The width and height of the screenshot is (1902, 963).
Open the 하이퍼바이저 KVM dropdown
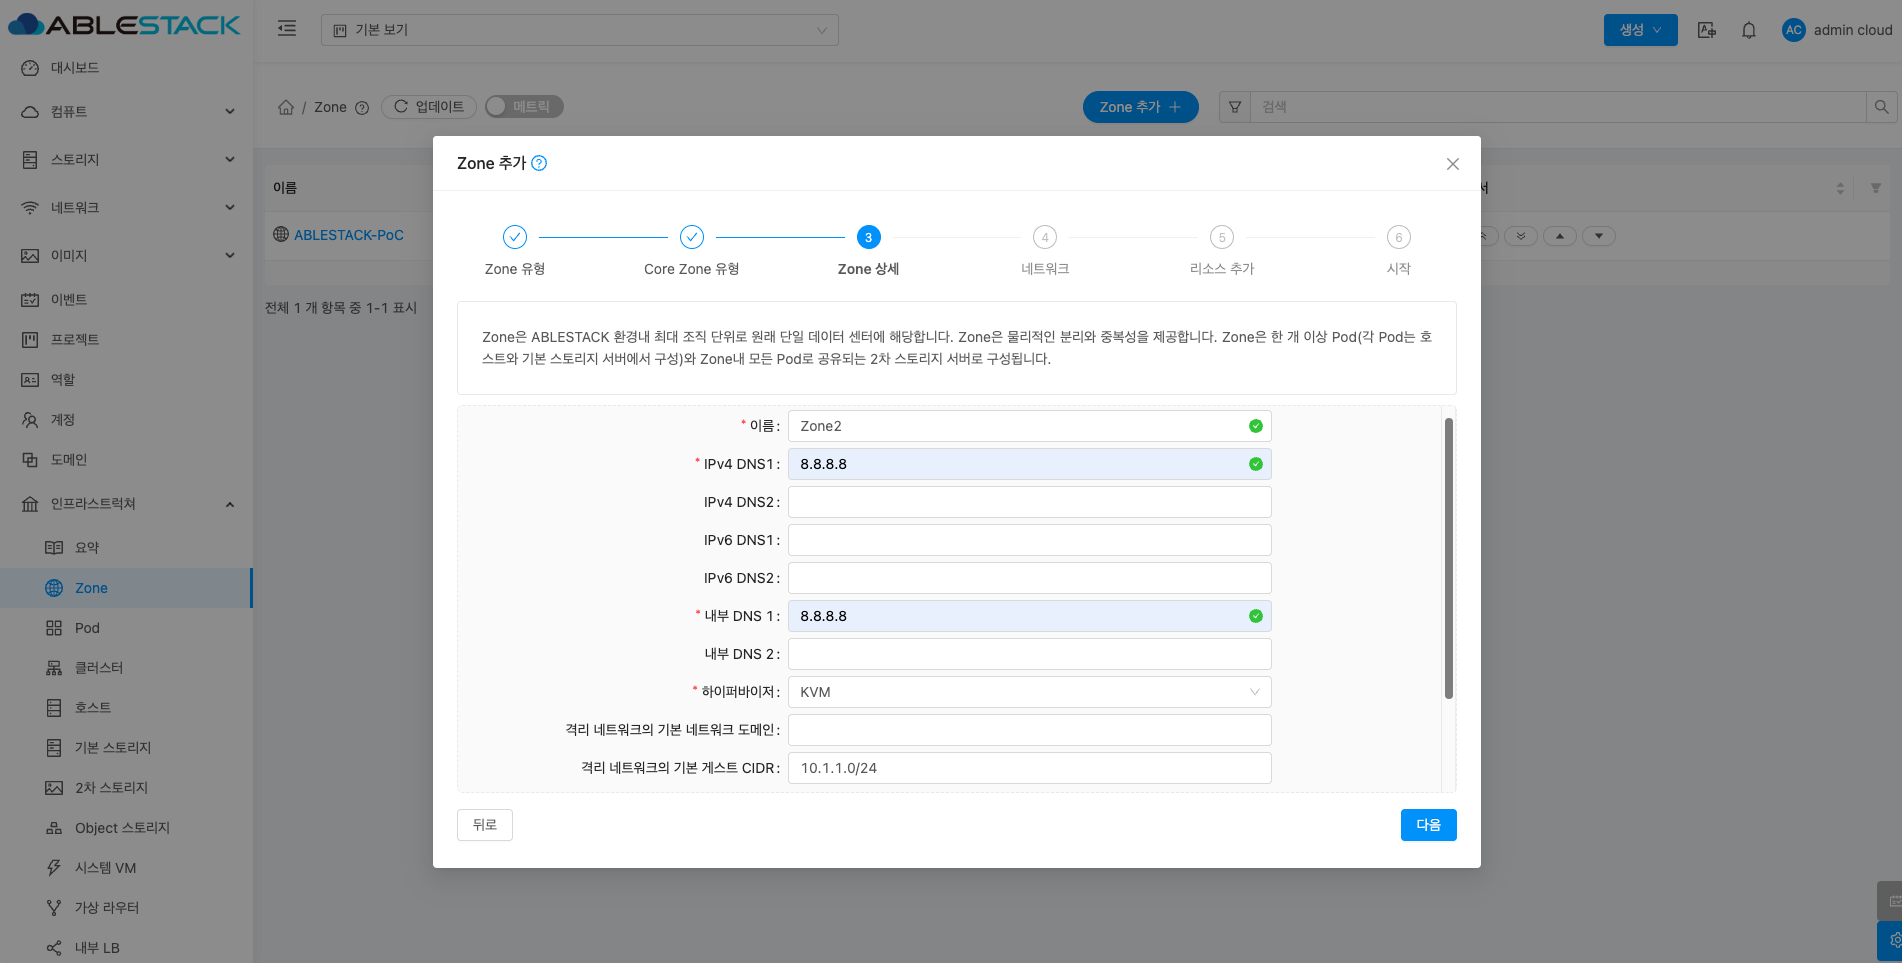[1029, 692]
